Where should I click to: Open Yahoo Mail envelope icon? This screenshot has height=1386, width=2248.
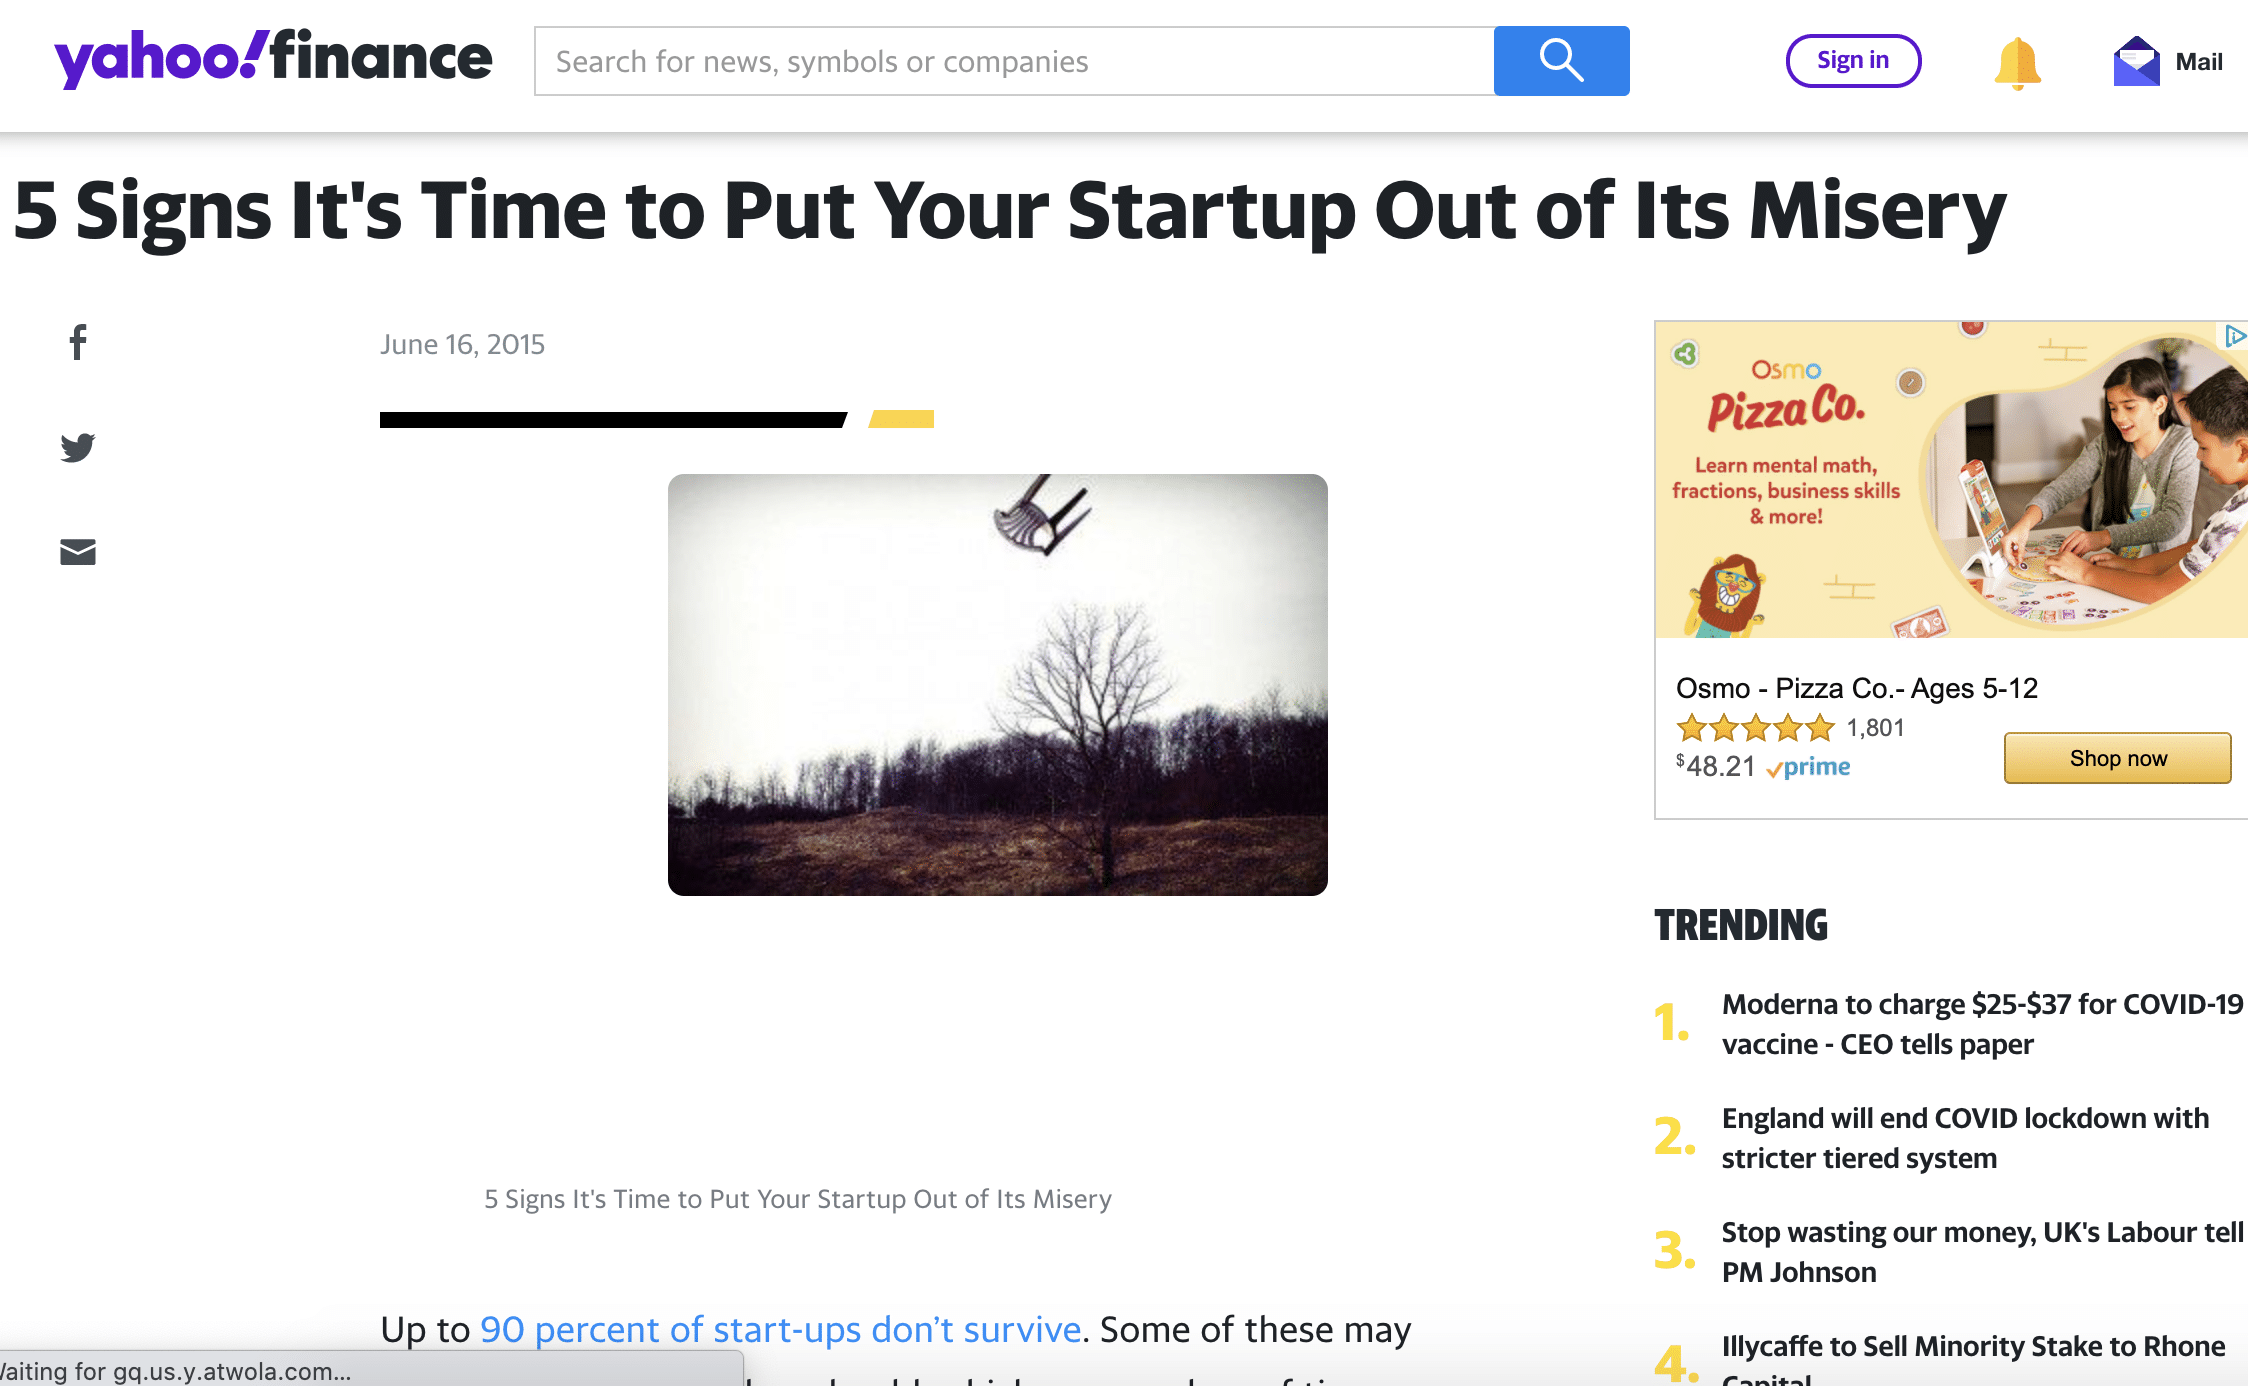point(2136,62)
